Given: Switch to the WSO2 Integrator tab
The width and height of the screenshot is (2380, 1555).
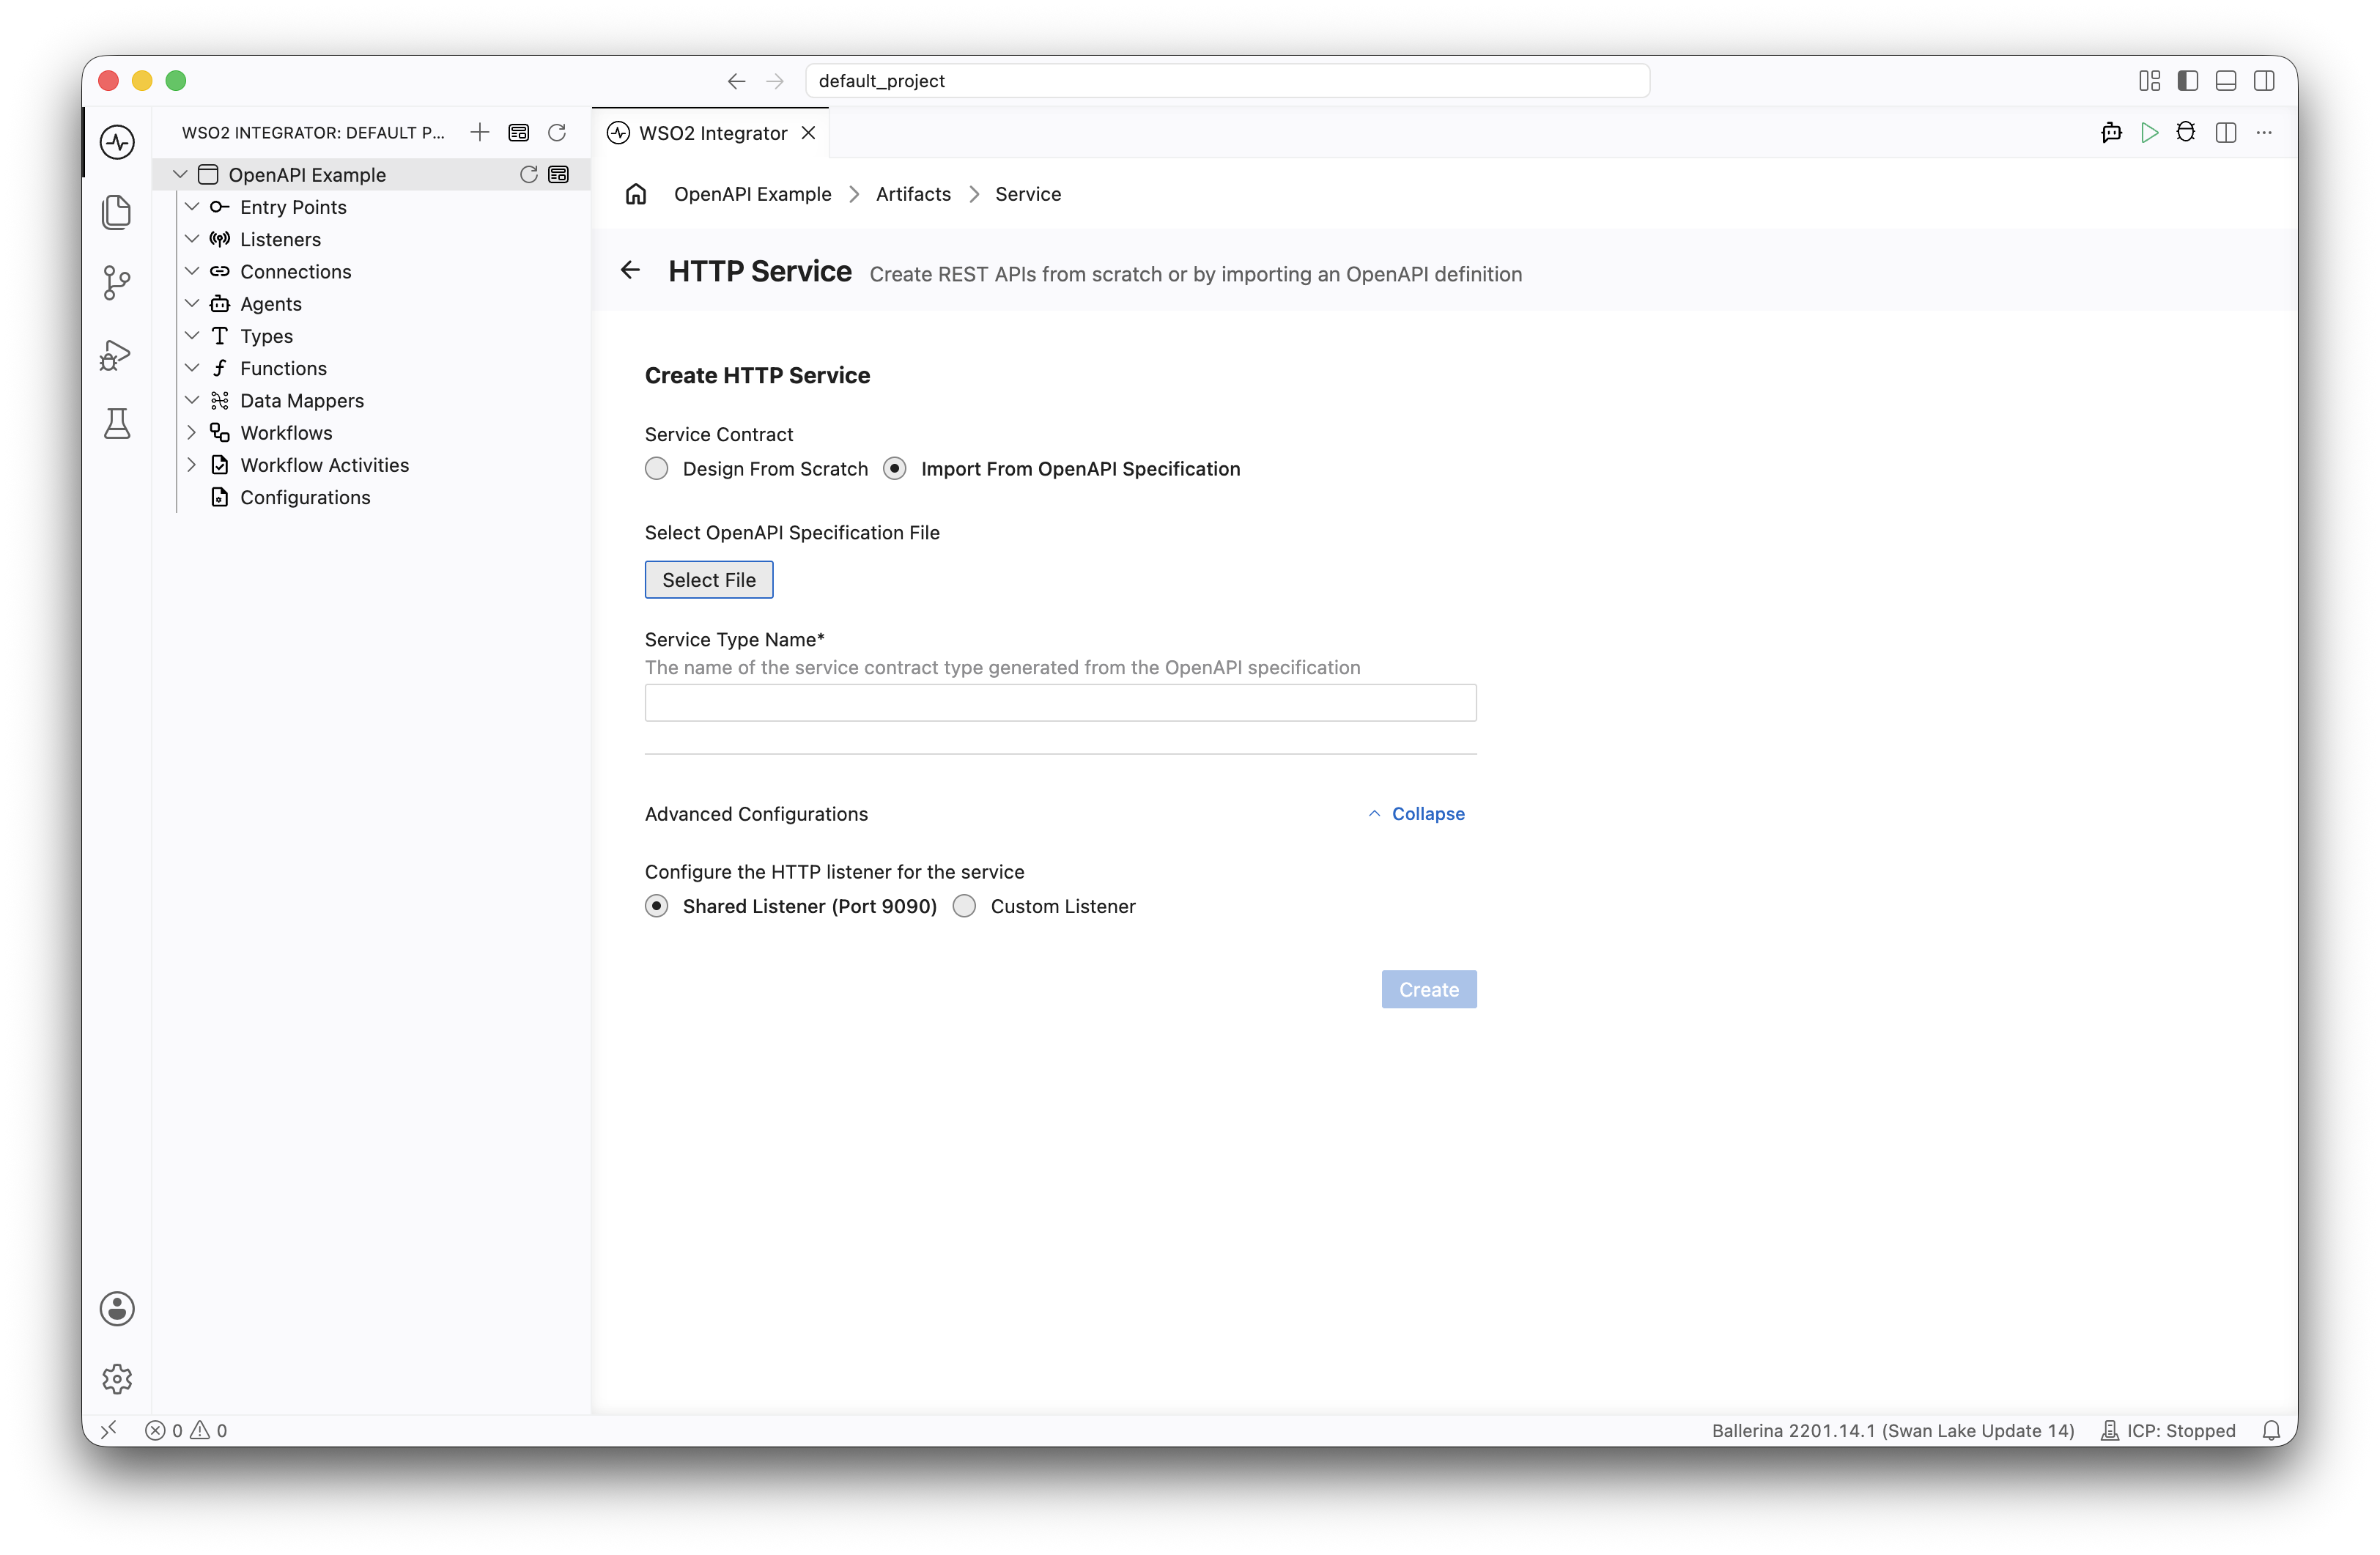Looking at the screenshot, I should point(712,133).
